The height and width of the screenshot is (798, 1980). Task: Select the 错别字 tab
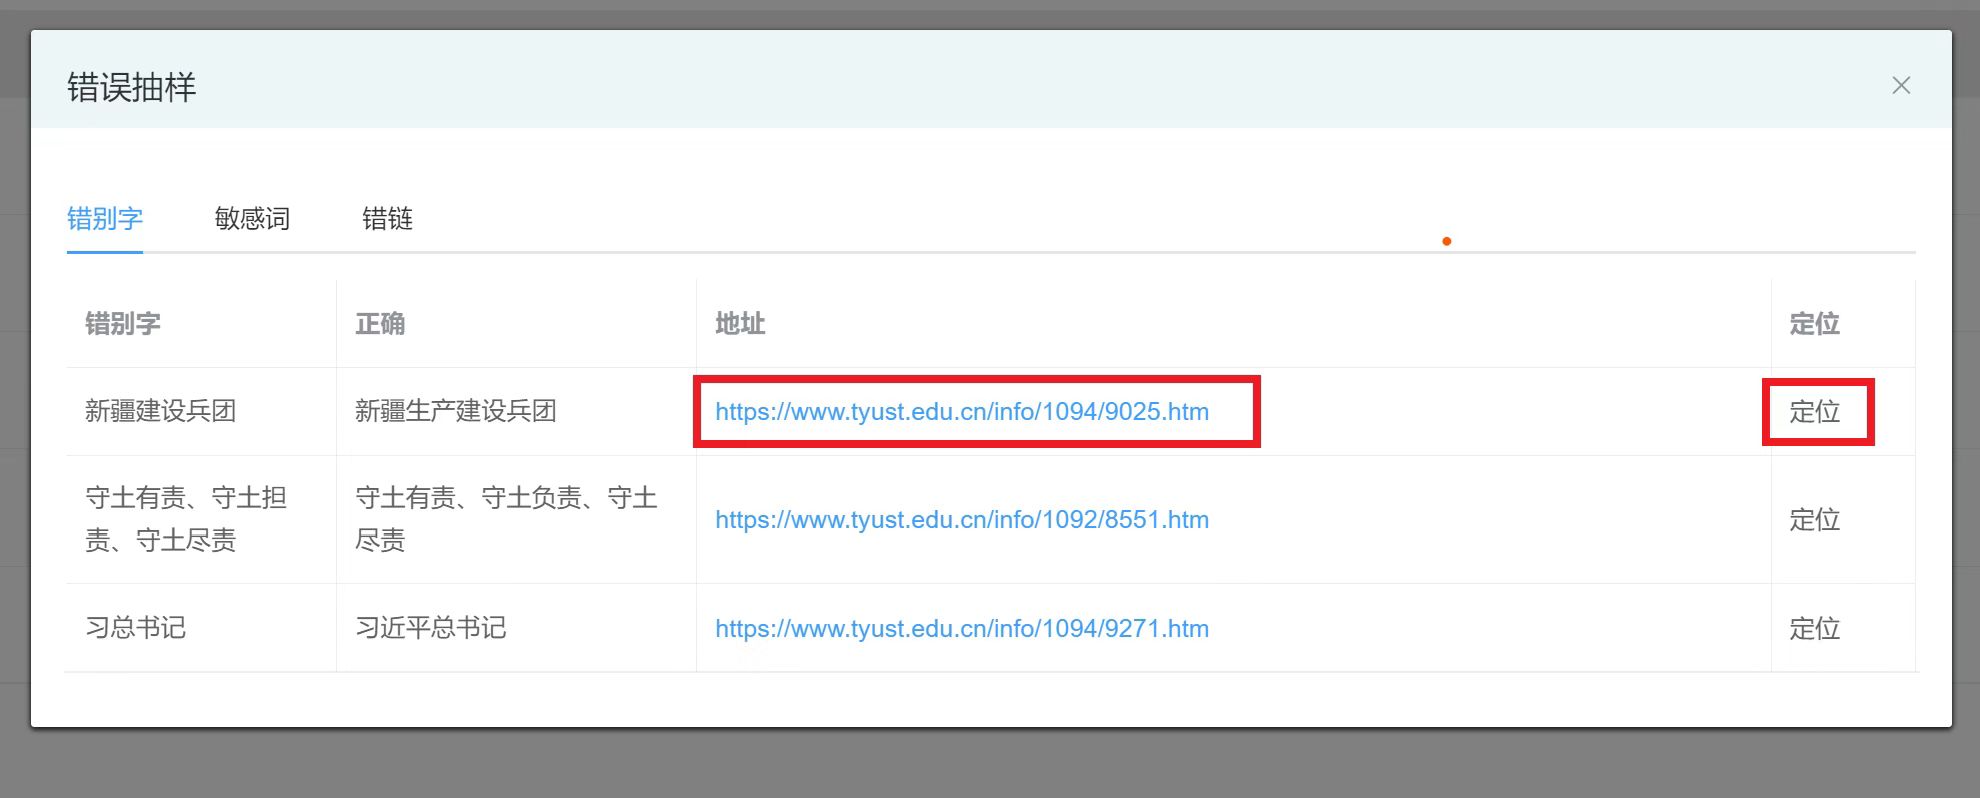click(x=105, y=219)
